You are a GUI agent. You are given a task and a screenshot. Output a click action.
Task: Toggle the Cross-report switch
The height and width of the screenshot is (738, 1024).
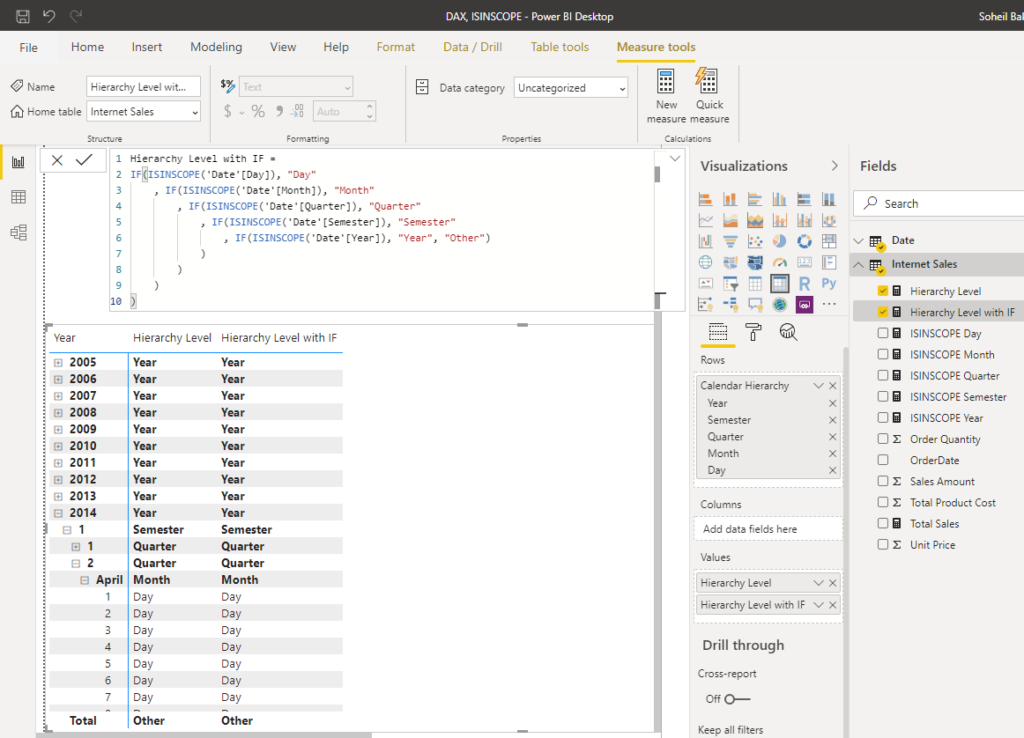tap(737, 699)
